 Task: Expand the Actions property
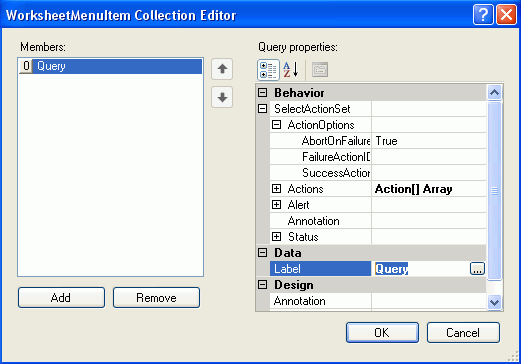pyautogui.click(x=276, y=189)
